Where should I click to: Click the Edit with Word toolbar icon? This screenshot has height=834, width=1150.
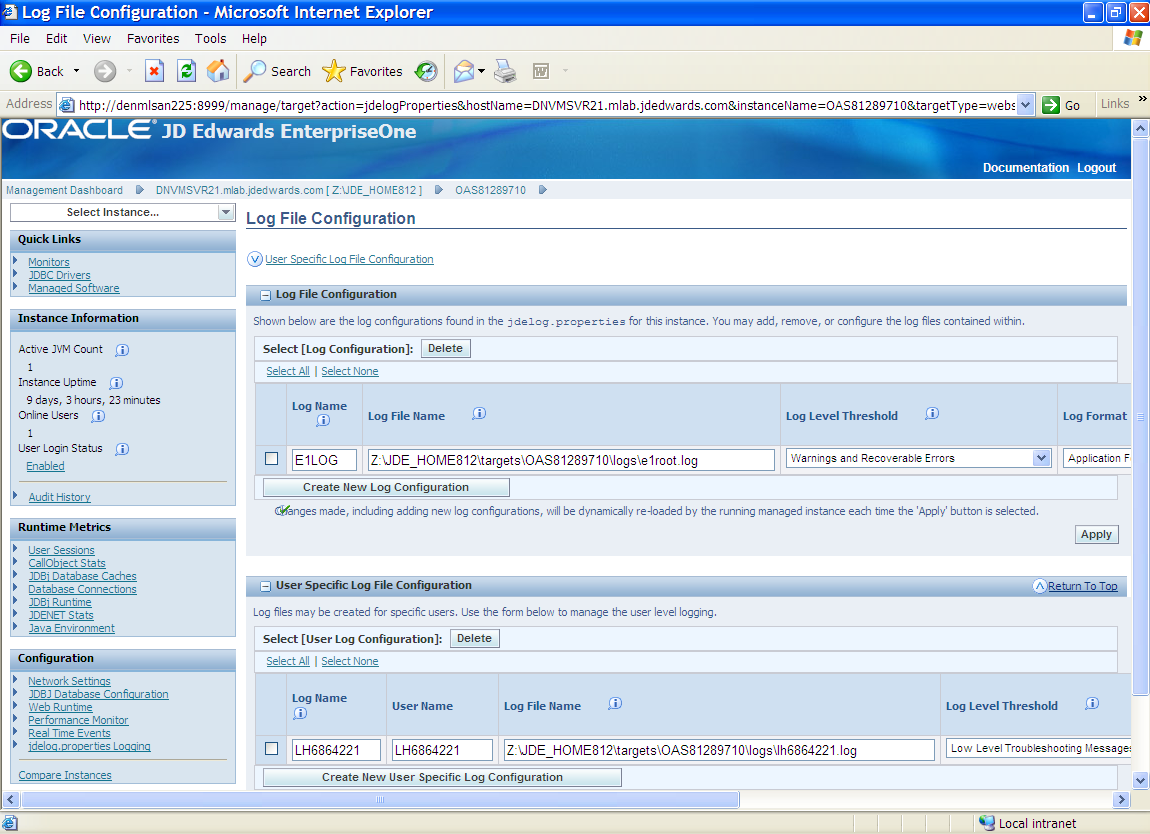(541, 71)
